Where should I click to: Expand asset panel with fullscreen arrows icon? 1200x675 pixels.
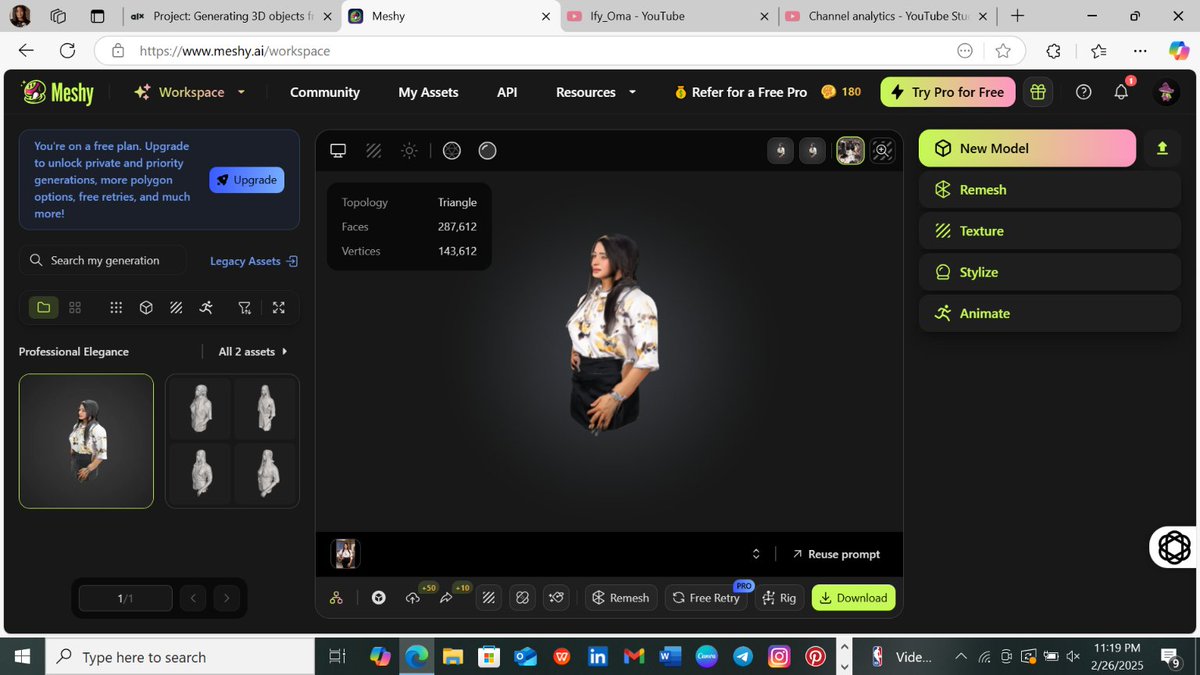pos(279,307)
